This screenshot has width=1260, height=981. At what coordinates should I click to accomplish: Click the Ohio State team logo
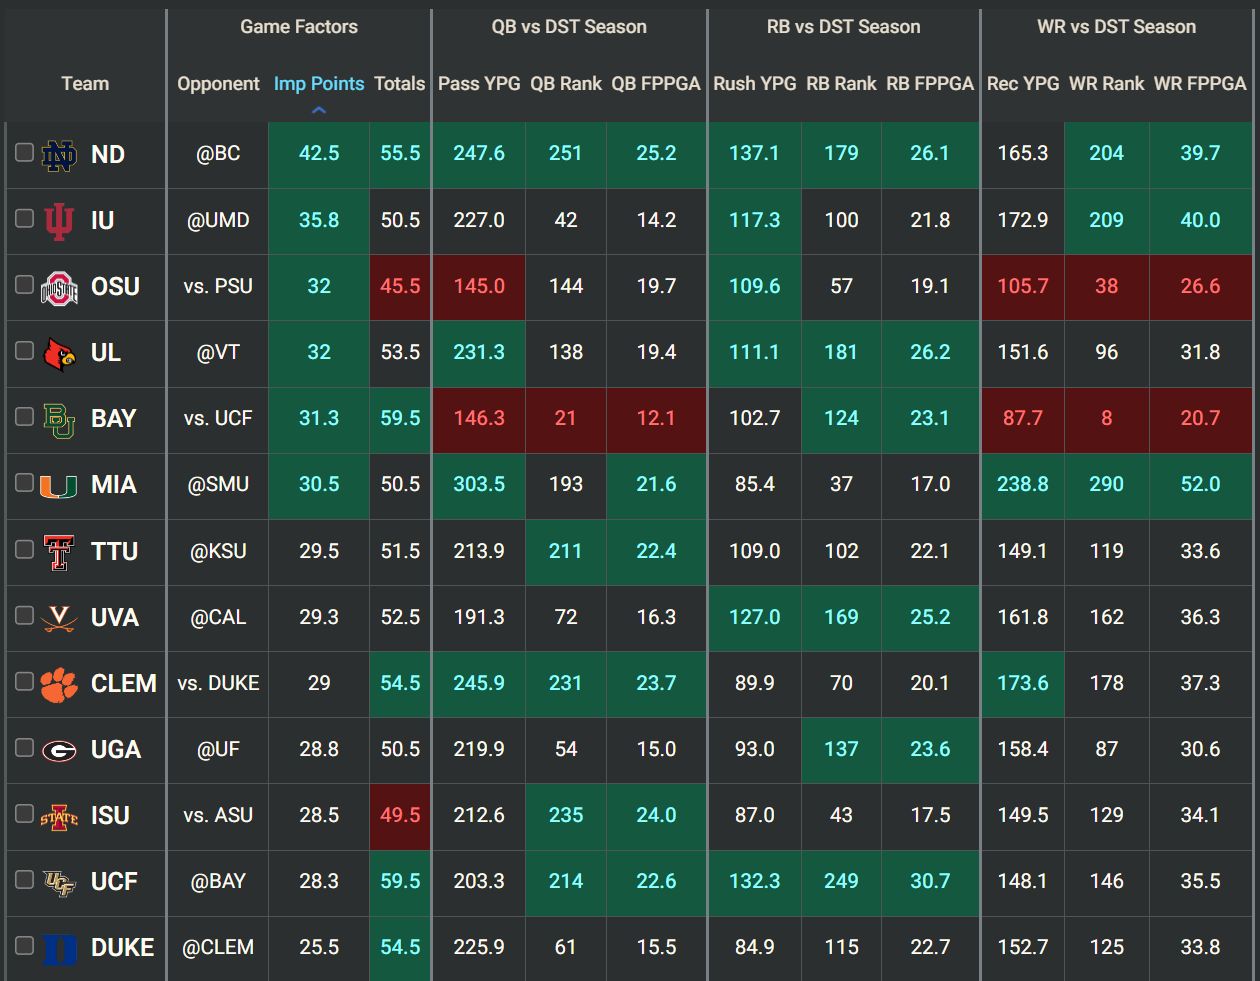click(59, 288)
